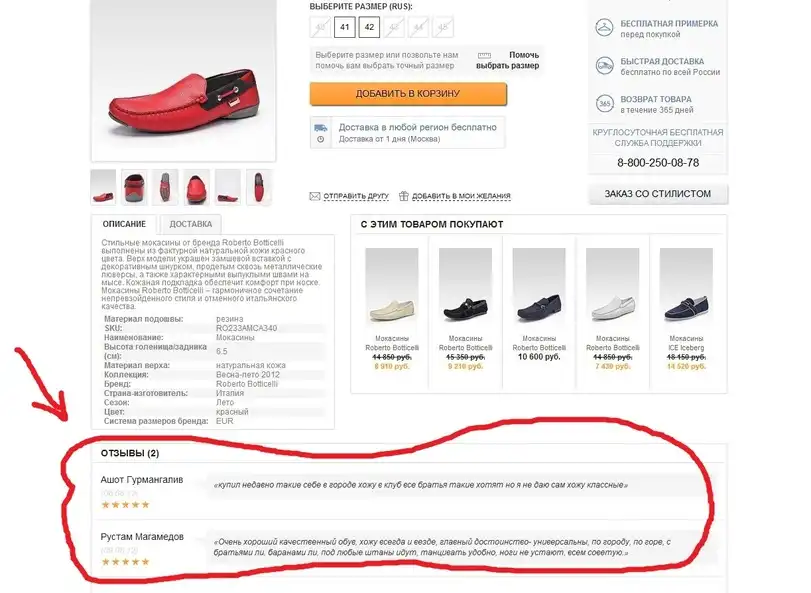The width and height of the screenshot is (811, 593).
Task: Click Ашот's five-star rating
Action: coord(125,505)
